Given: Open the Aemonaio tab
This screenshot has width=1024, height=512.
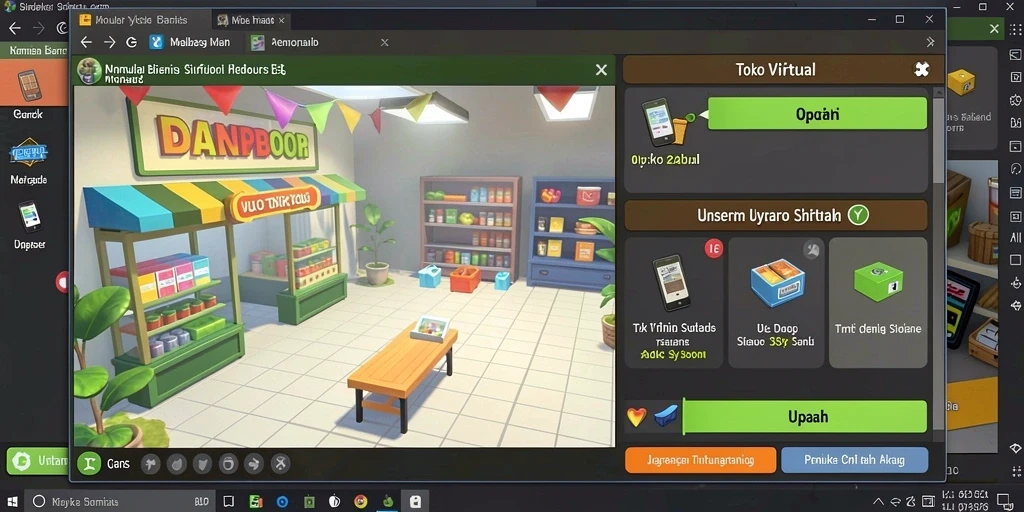Looking at the screenshot, I should (x=286, y=42).
